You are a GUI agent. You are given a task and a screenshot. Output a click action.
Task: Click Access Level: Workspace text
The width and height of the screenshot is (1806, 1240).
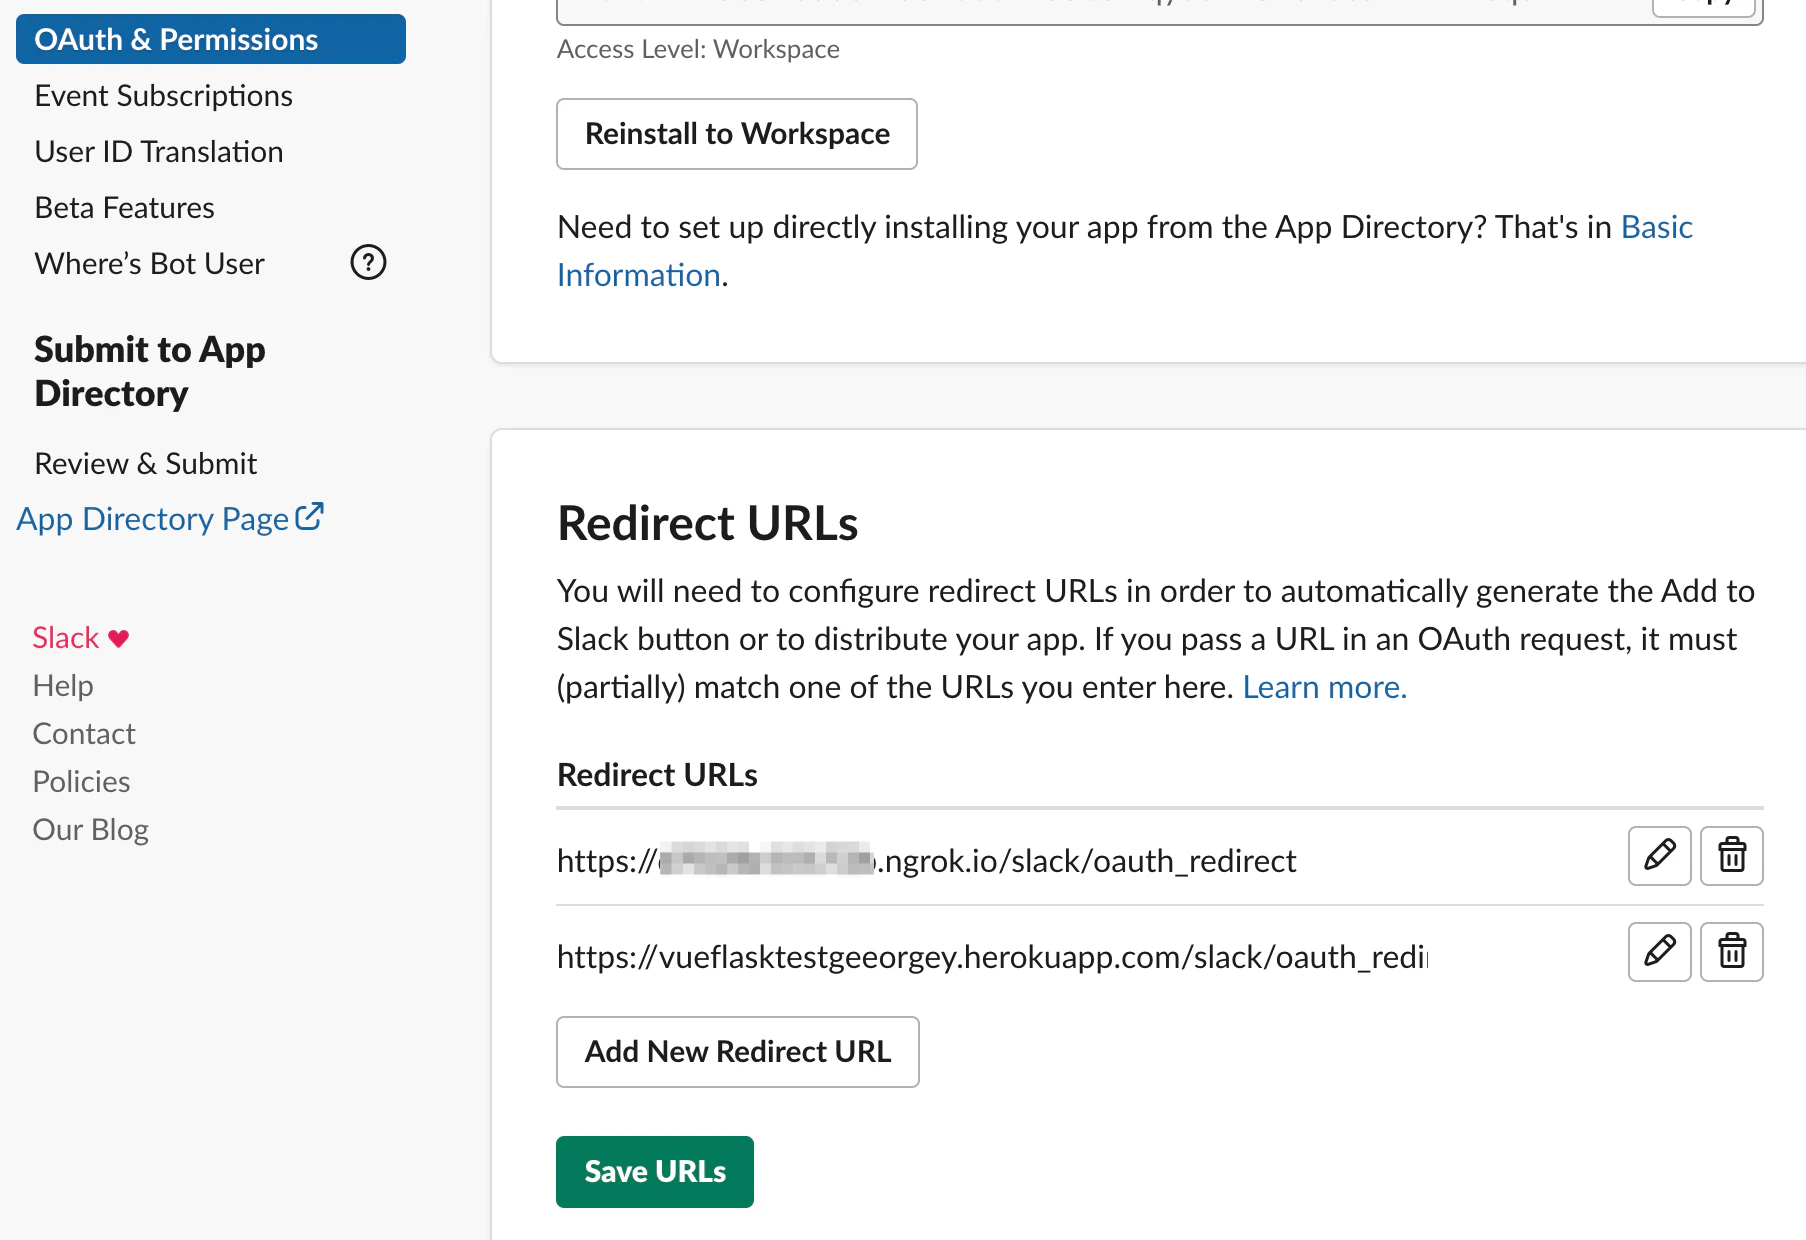(698, 49)
